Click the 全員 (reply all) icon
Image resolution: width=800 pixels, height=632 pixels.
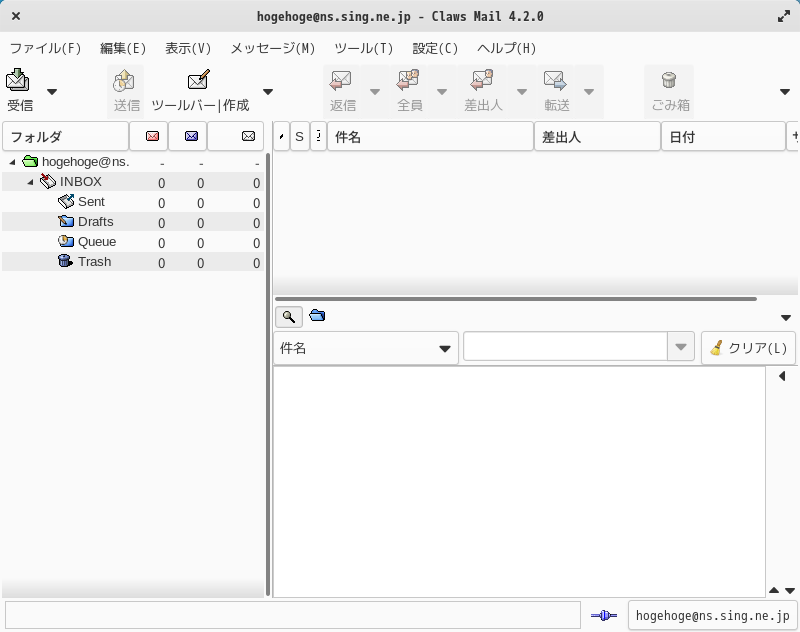click(x=409, y=91)
